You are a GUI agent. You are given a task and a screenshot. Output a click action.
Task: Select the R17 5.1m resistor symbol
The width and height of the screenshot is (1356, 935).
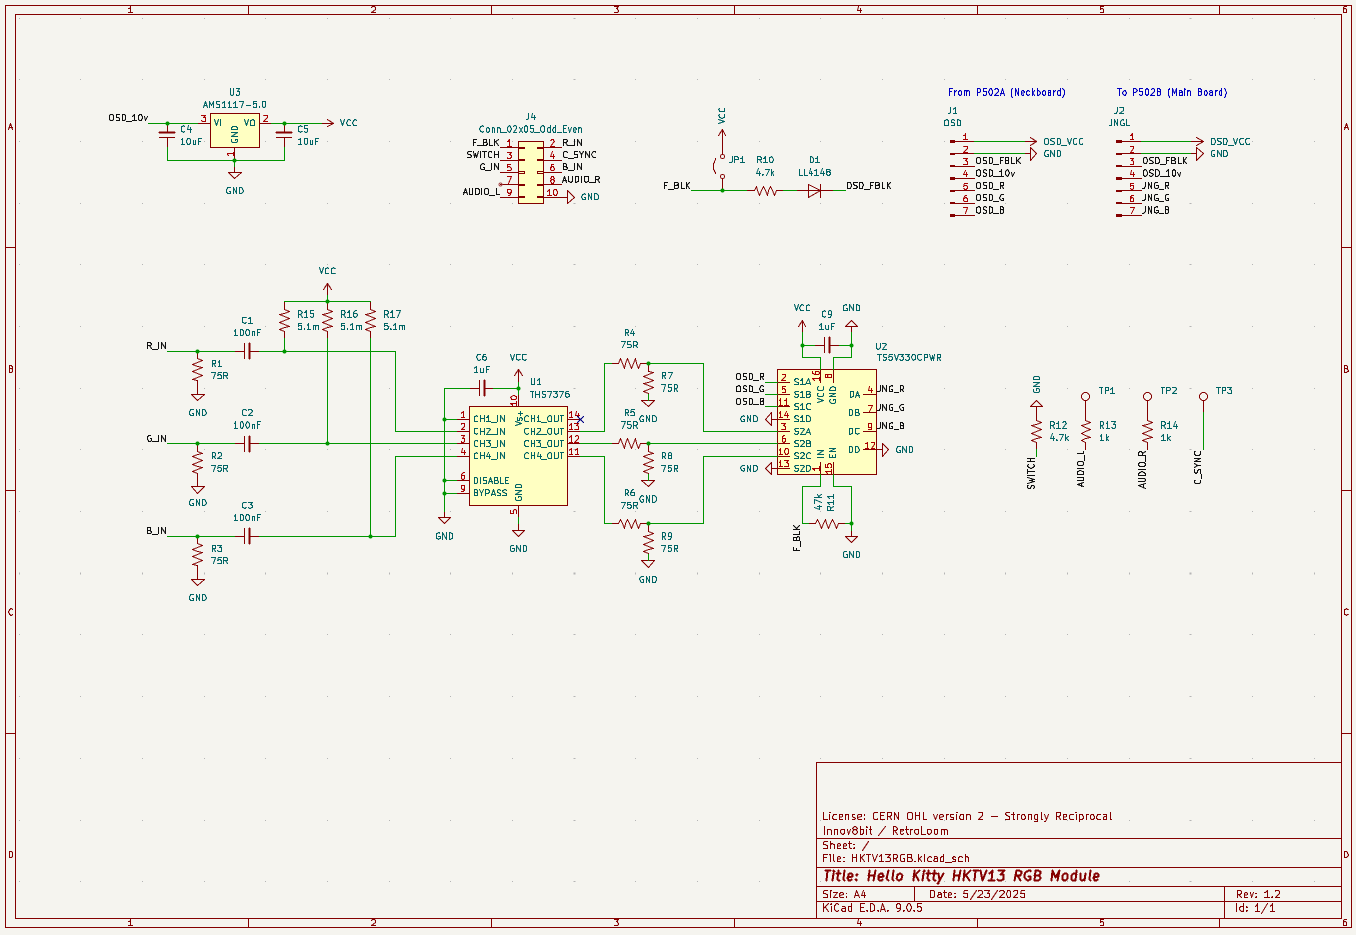370,320
